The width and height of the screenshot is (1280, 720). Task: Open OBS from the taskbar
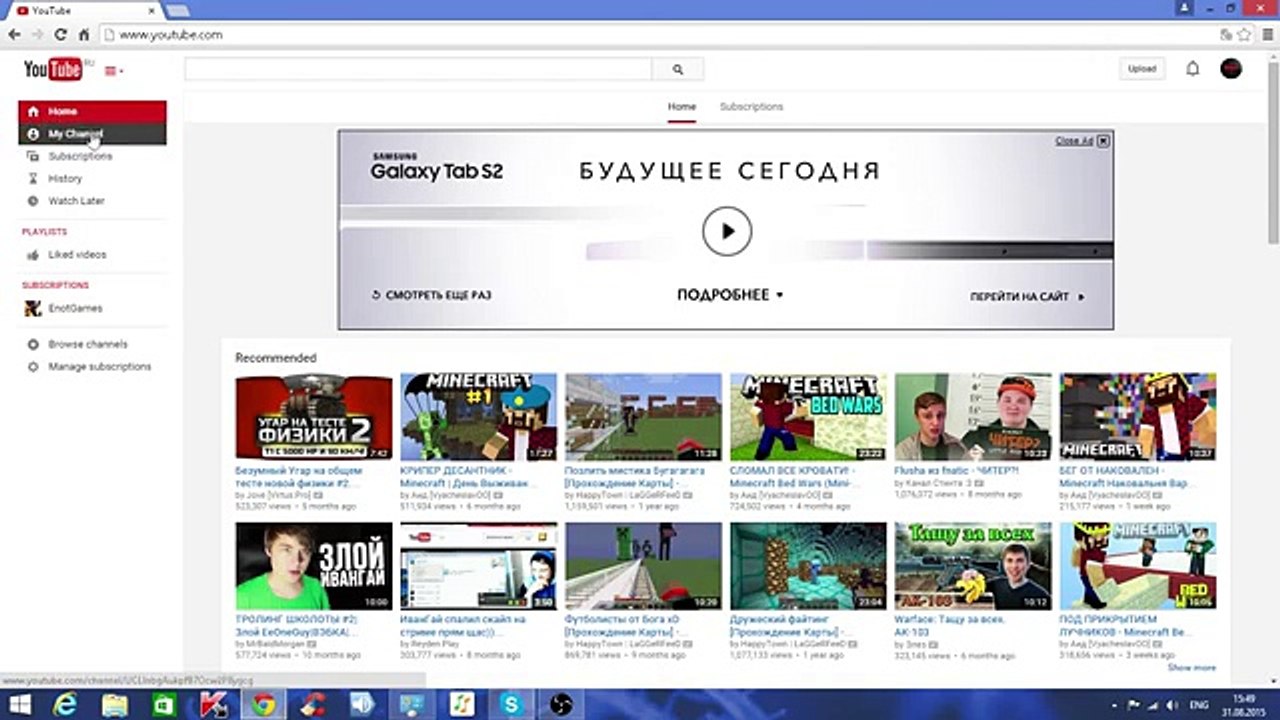(x=560, y=705)
